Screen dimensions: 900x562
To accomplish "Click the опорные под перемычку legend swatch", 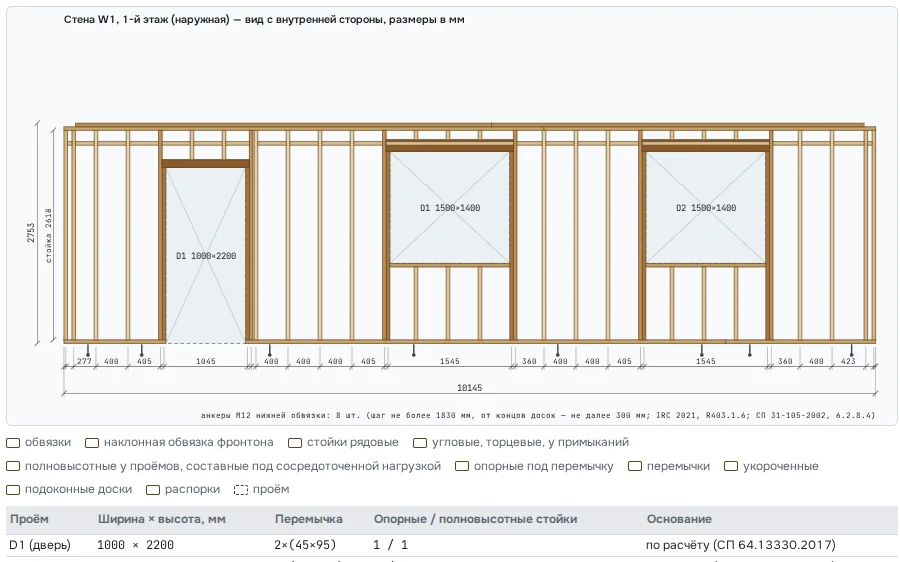I will click(462, 466).
